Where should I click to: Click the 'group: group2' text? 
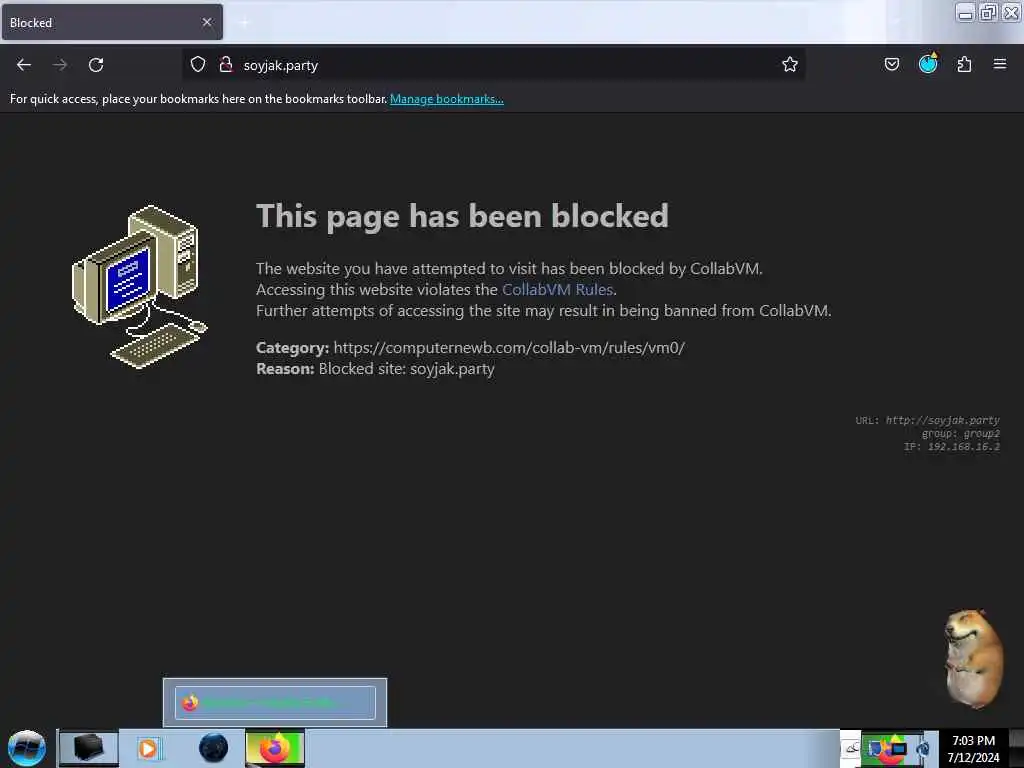tap(961, 434)
